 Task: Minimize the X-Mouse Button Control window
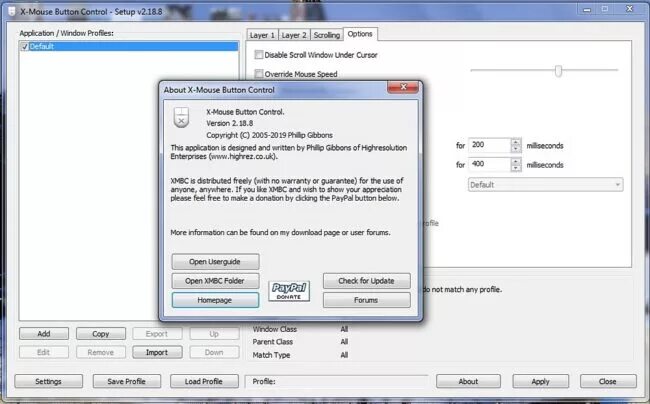point(587,9)
